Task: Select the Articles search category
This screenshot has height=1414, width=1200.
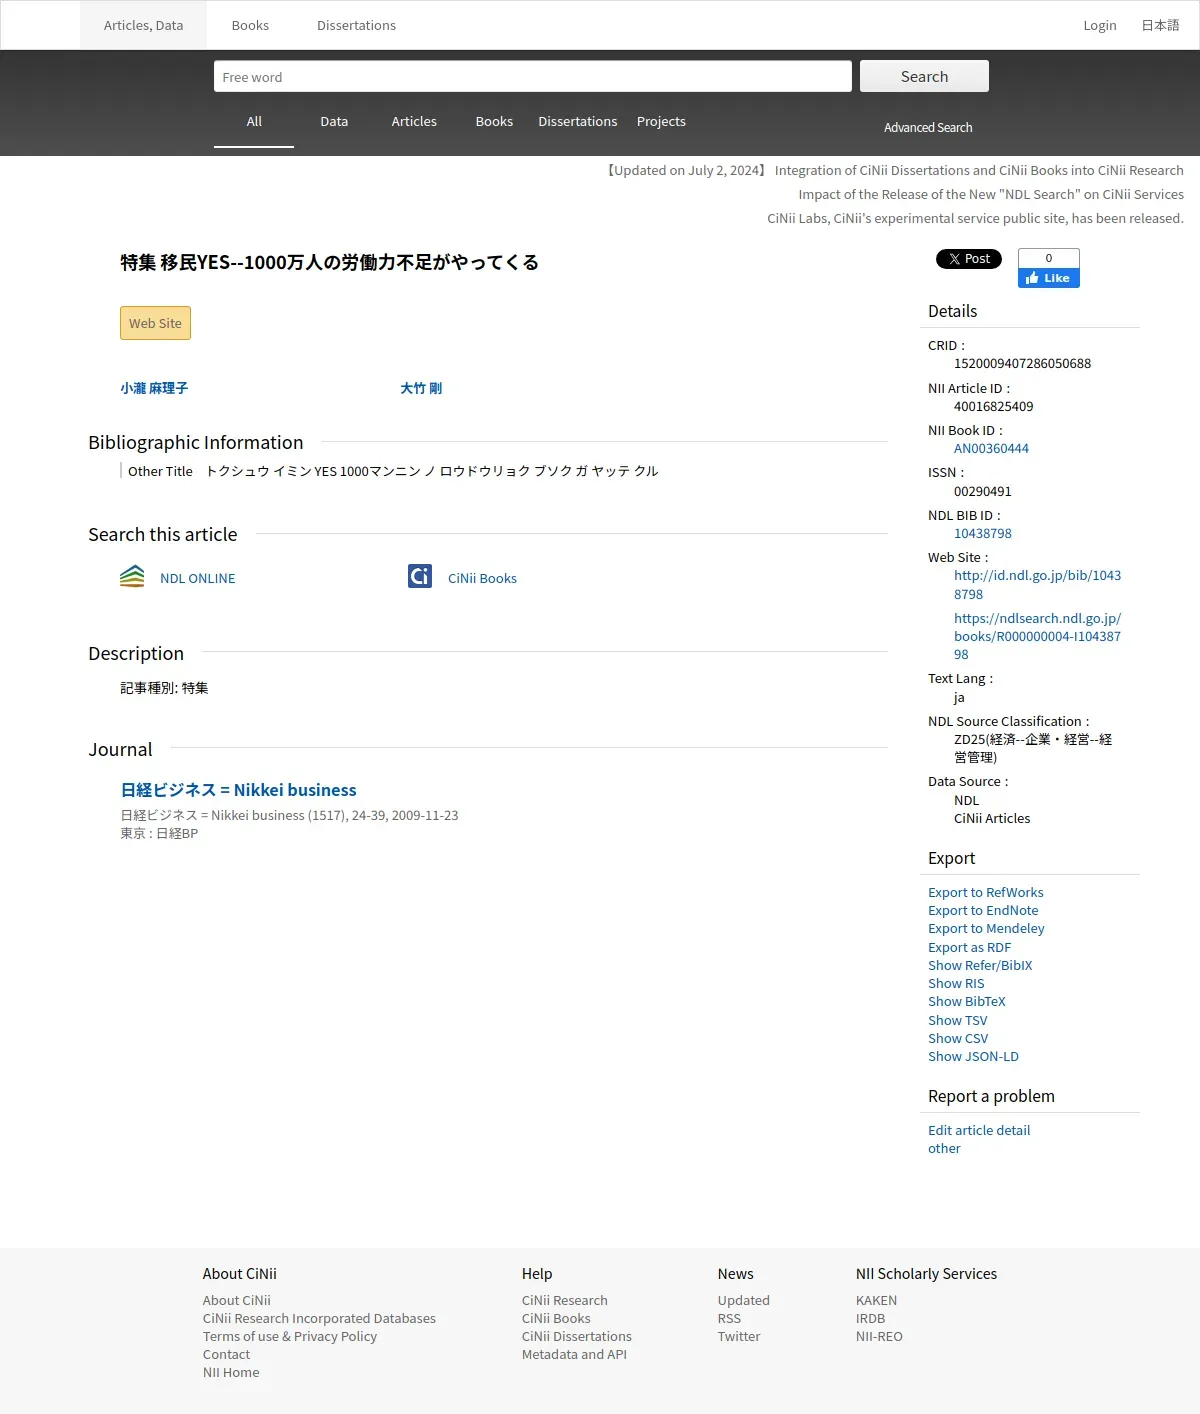Action: [x=414, y=122]
